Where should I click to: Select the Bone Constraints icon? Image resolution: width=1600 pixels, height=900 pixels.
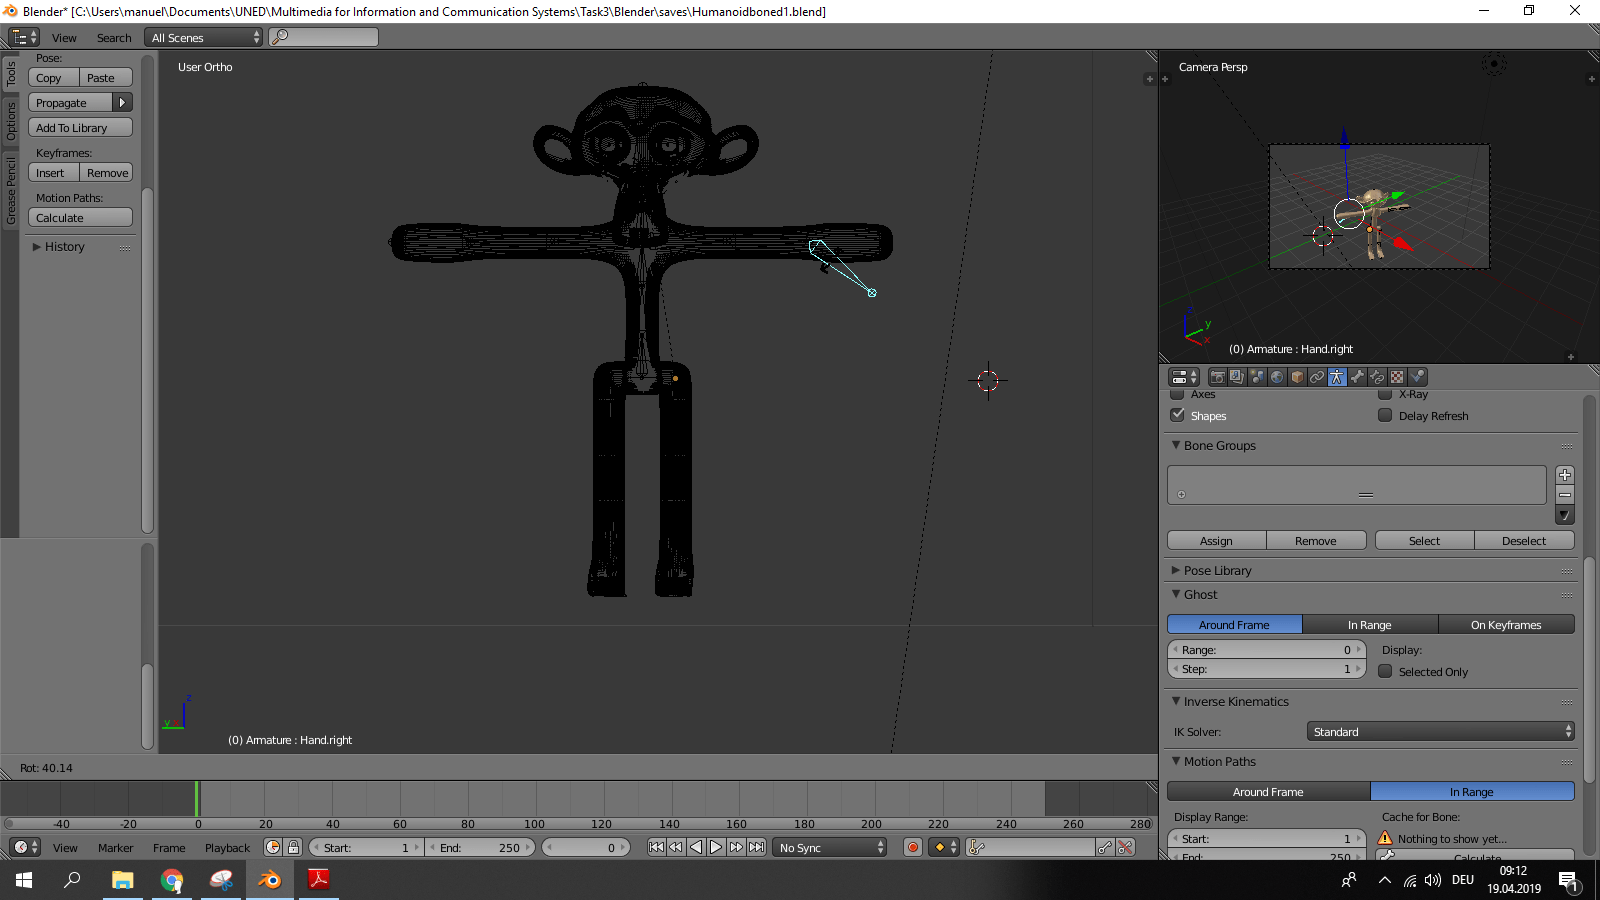click(1377, 377)
